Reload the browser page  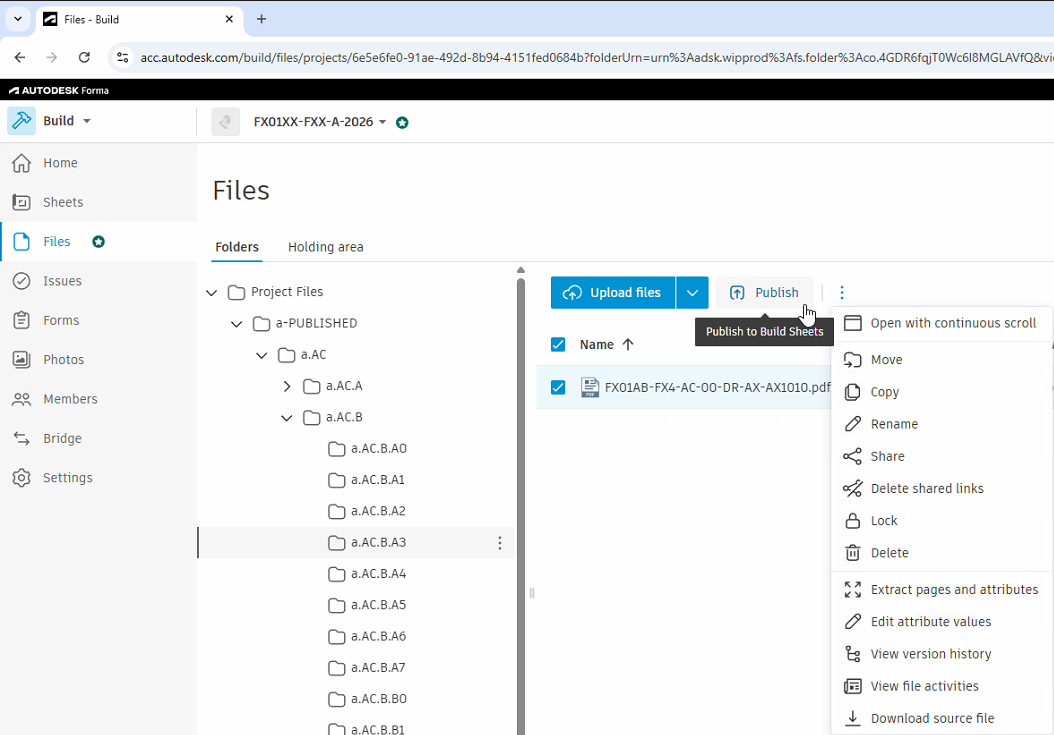click(x=84, y=57)
